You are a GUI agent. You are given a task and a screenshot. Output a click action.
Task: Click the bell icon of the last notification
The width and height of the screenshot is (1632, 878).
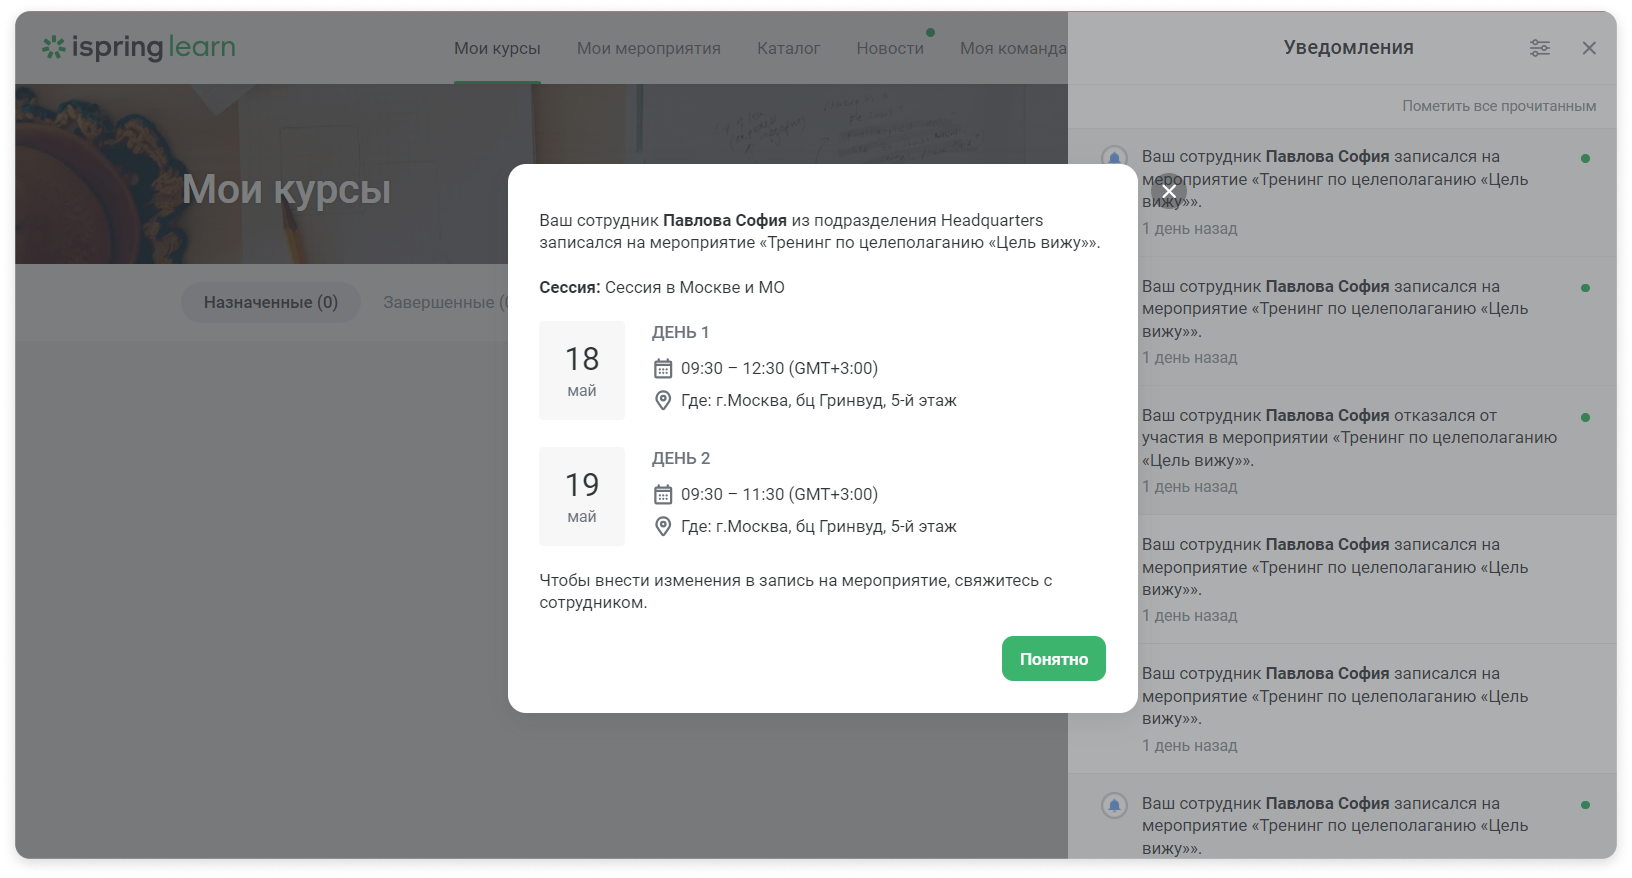pos(1114,805)
